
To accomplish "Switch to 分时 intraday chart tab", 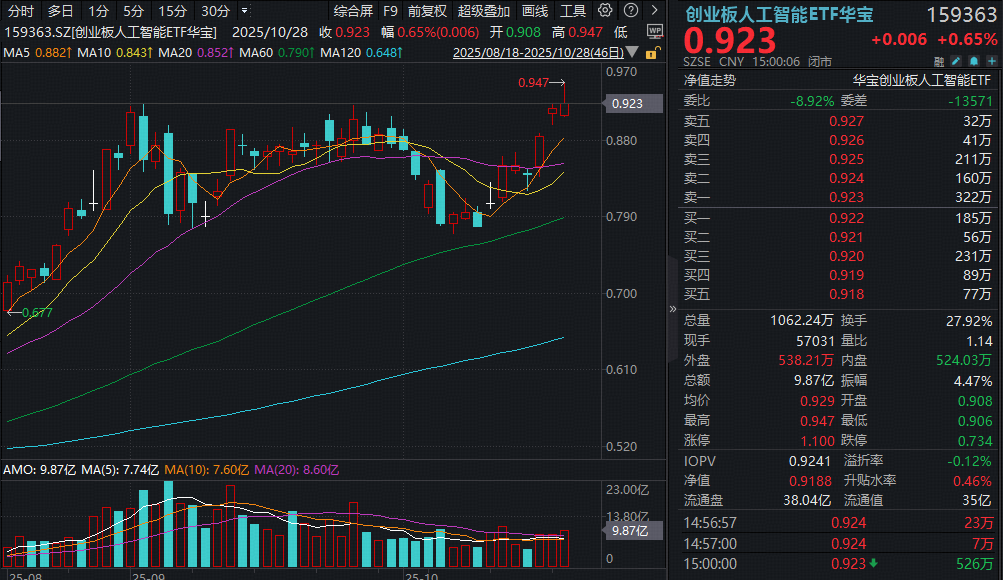I will 20,11.
